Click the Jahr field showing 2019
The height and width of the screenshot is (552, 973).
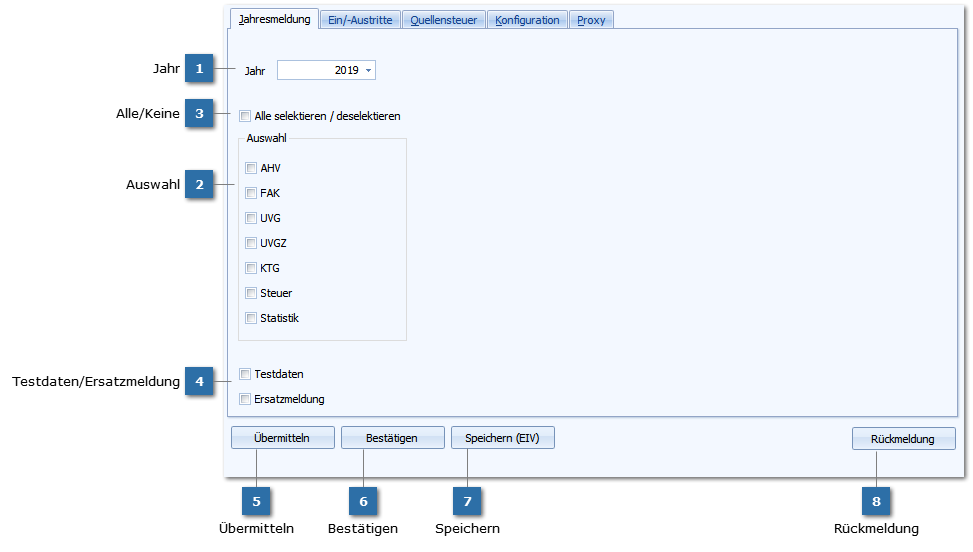pyautogui.click(x=320, y=70)
